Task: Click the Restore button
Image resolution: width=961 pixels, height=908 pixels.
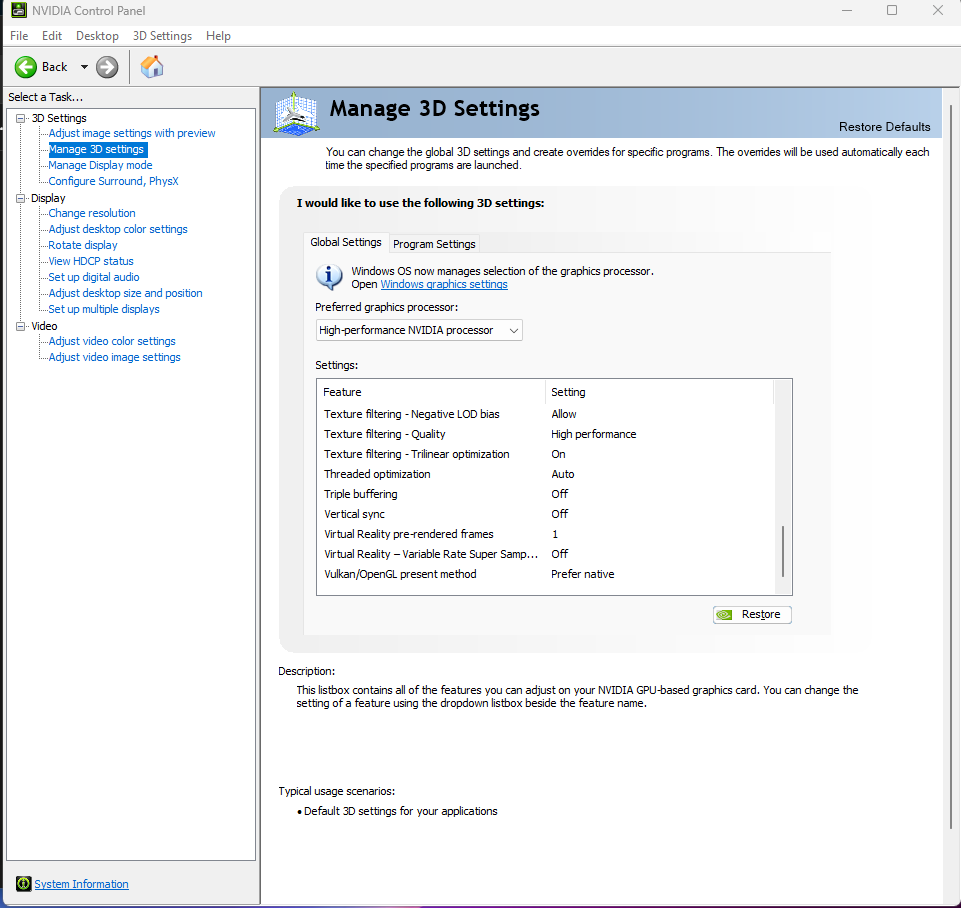Action: (752, 615)
